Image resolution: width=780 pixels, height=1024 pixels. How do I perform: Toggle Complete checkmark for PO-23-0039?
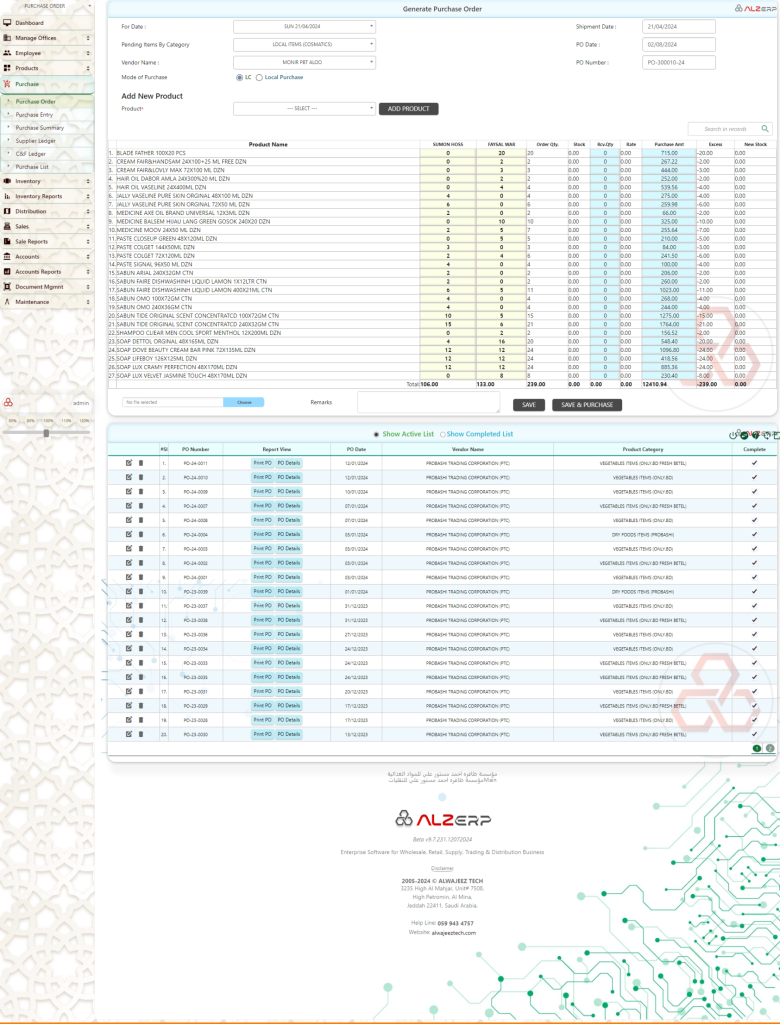pos(755,592)
